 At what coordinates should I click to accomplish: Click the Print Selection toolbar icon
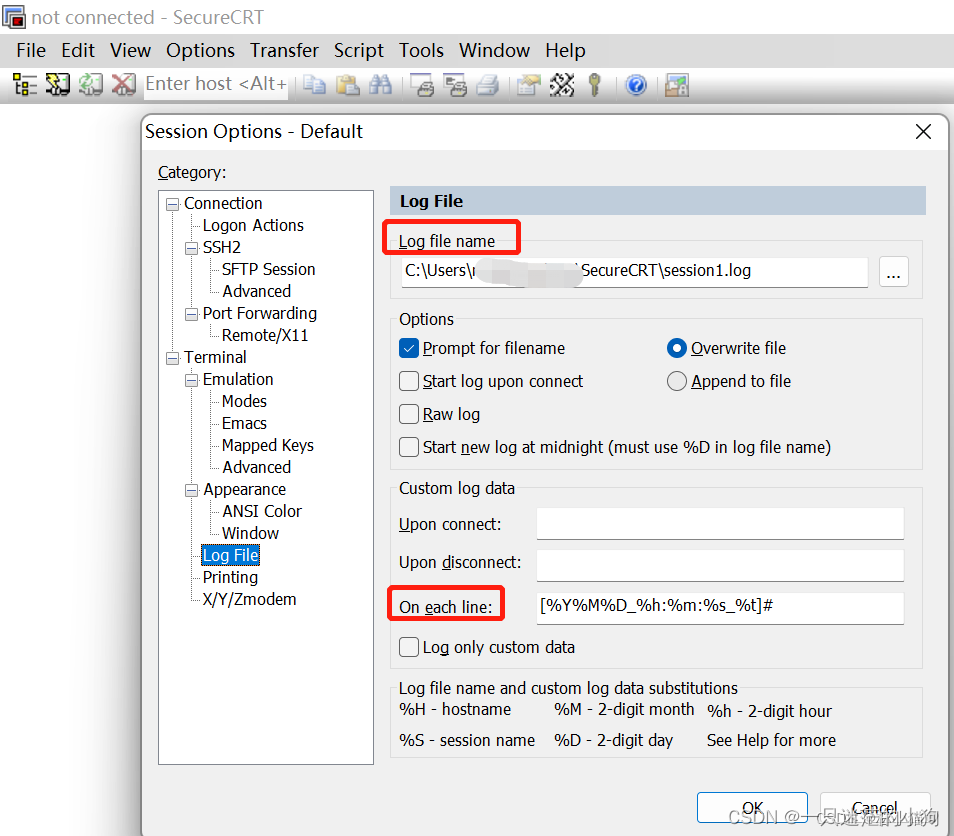point(455,85)
